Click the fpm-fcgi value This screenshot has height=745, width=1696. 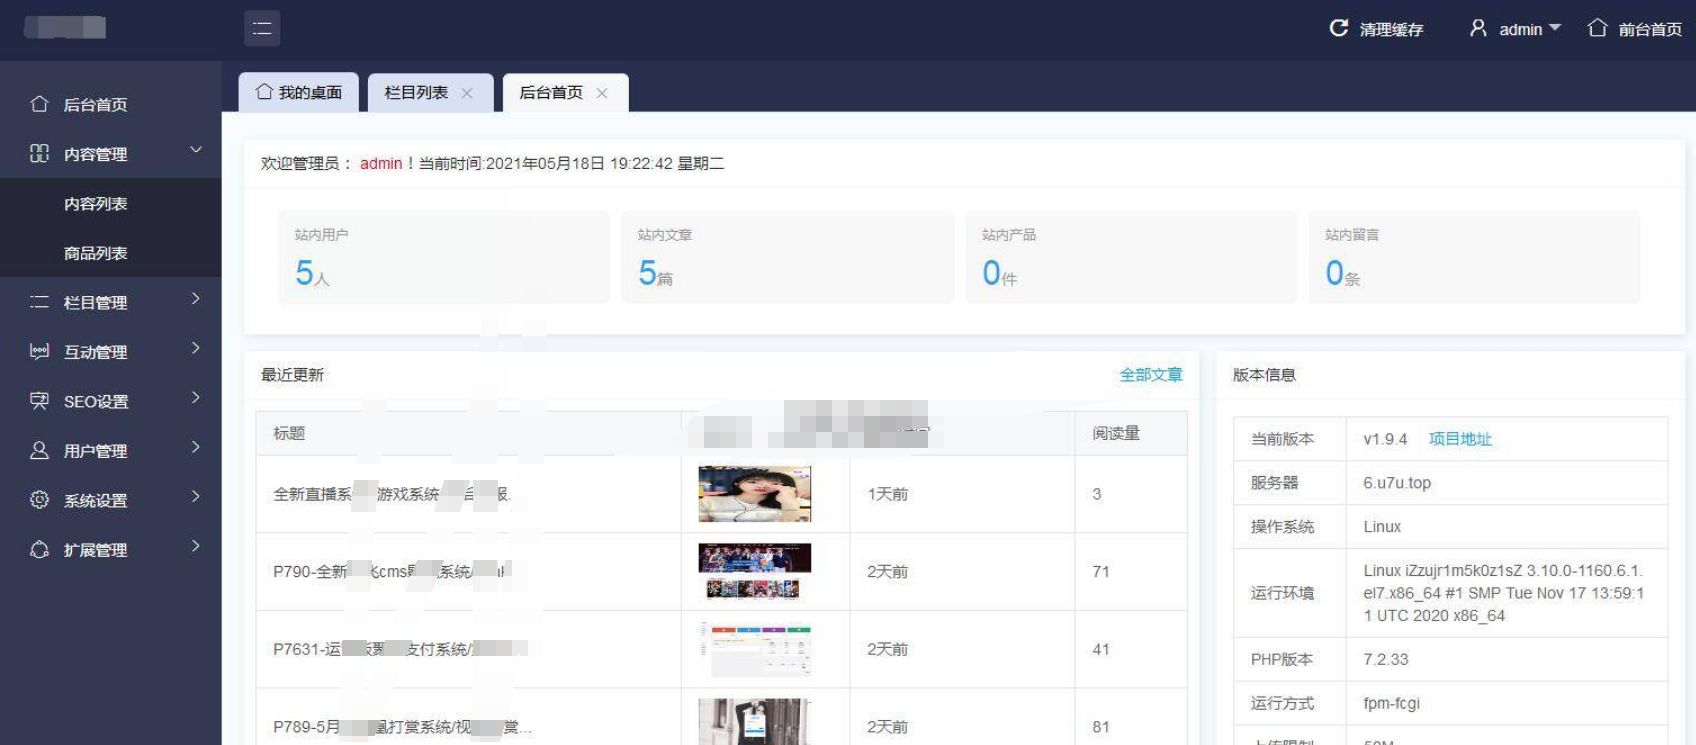[1391, 704]
